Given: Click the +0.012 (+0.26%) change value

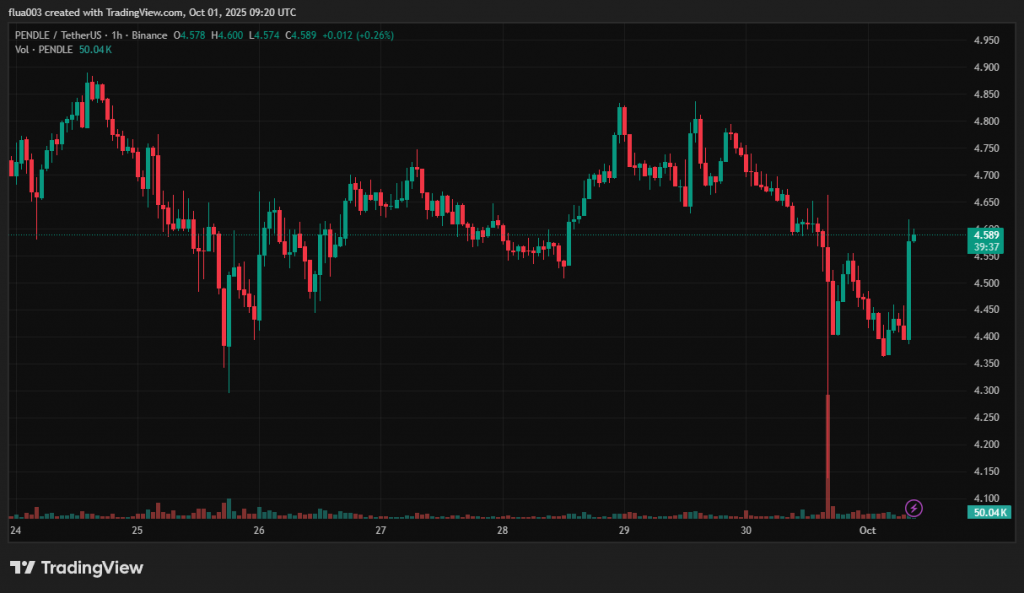Looking at the screenshot, I should [x=358, y=35].
